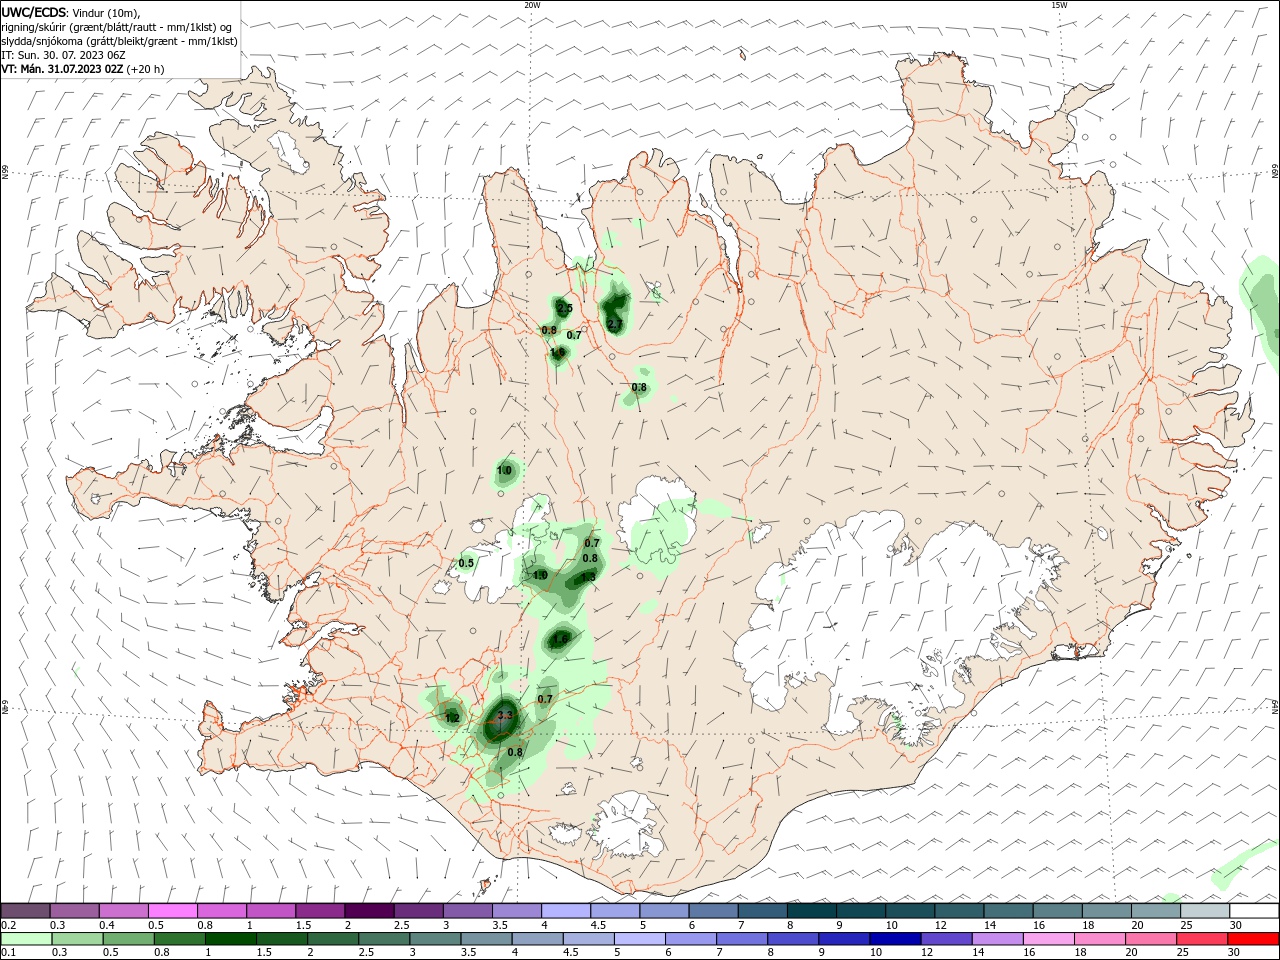Viewport: 1280px width, 960px height.
Task: Click the 1.2 precipitation value label
Action: 452,717
